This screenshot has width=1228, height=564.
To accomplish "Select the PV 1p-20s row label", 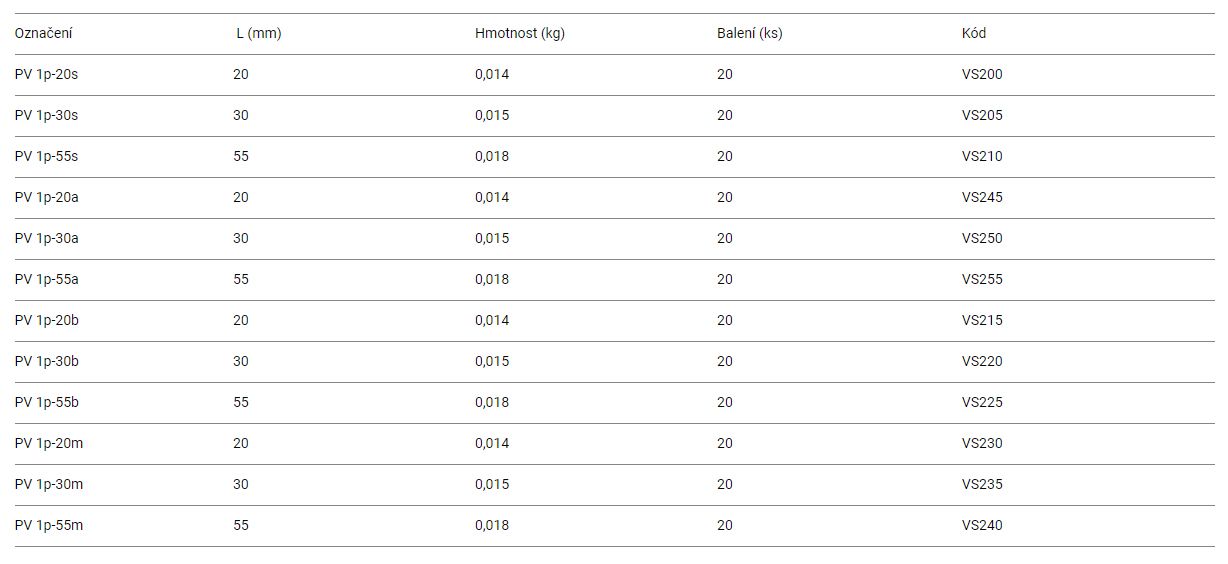I will click(46, 74).
